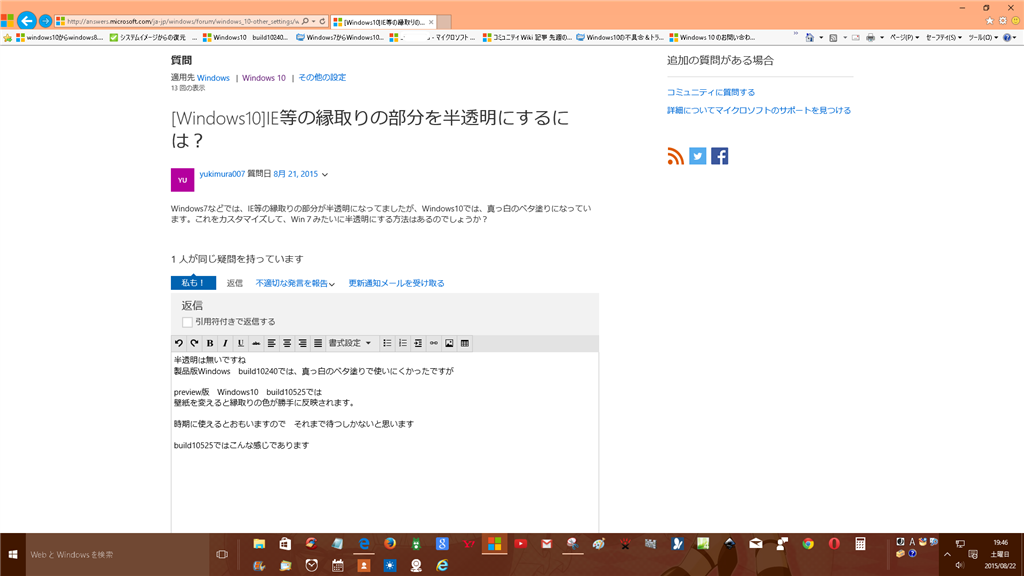Center align text in reply editor
The width and height of the screenshot is (1024, 576).
tap(287, 344)
